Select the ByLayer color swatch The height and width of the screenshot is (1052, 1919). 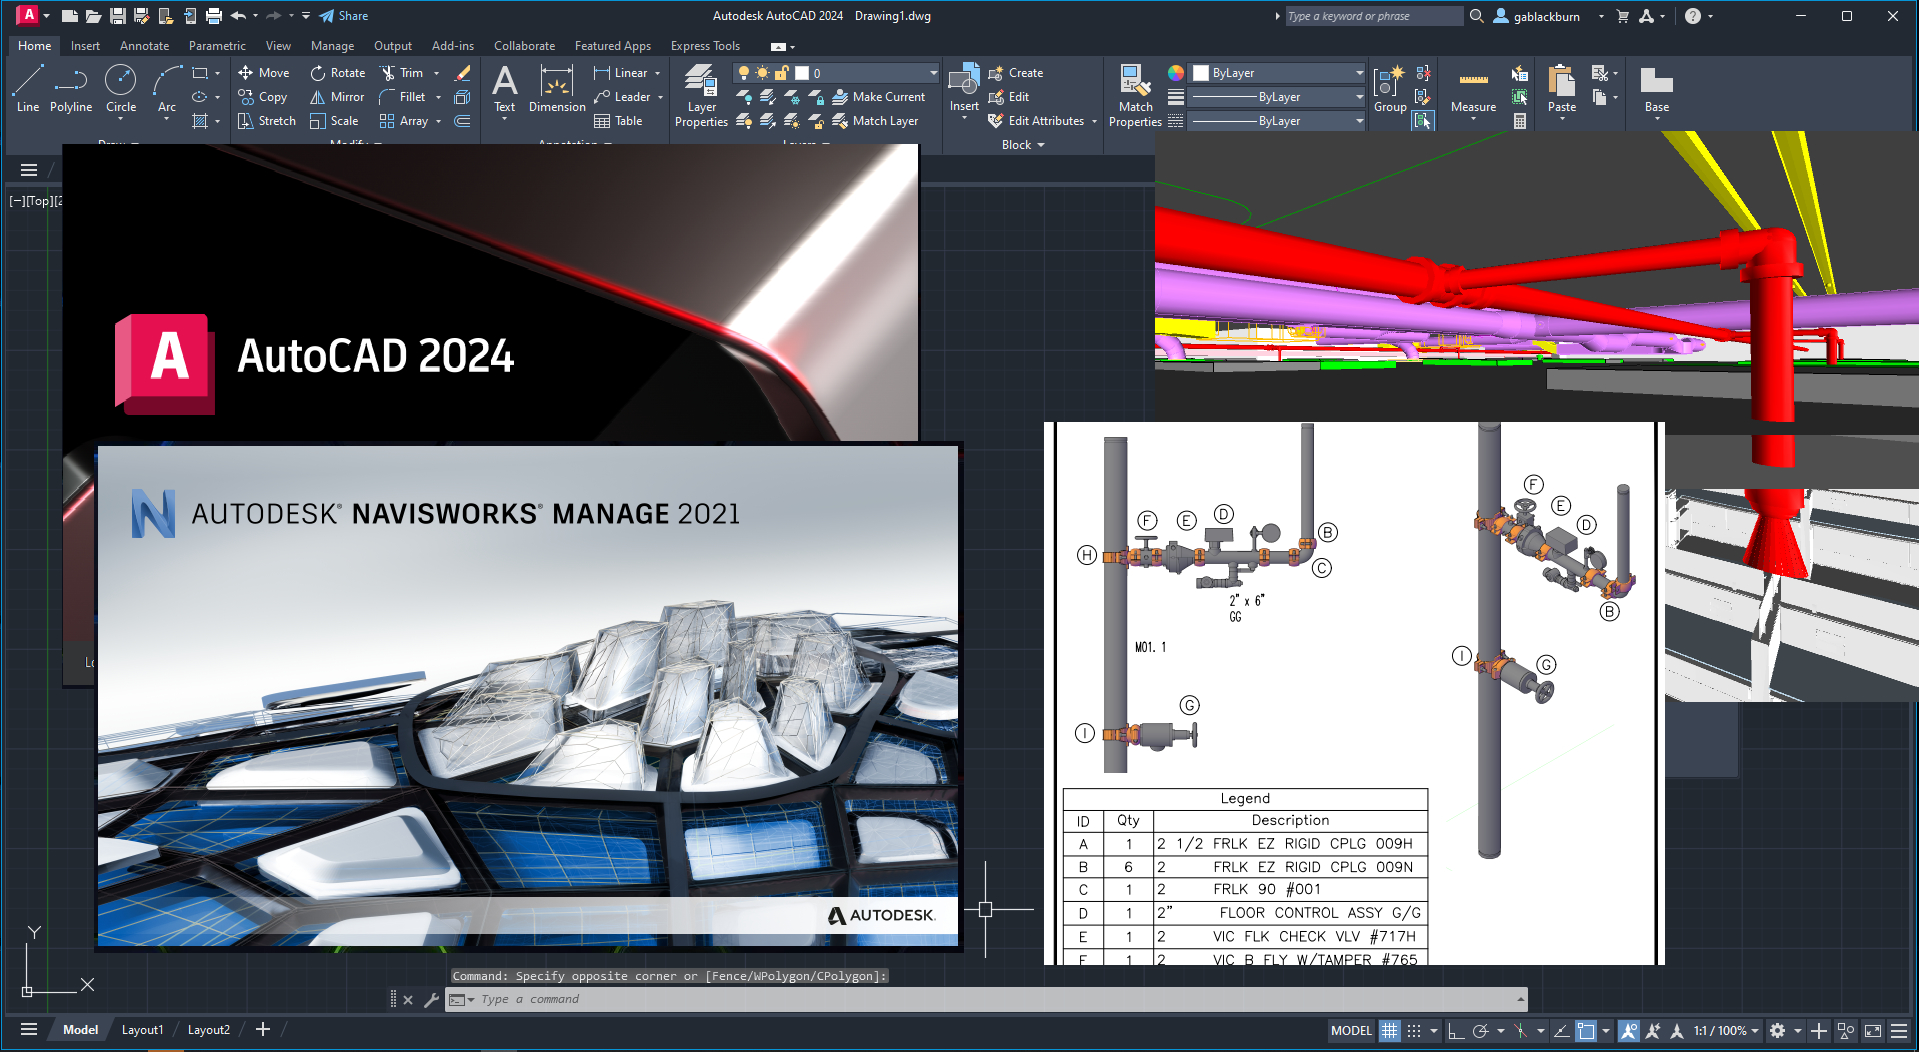point(1200,72)
